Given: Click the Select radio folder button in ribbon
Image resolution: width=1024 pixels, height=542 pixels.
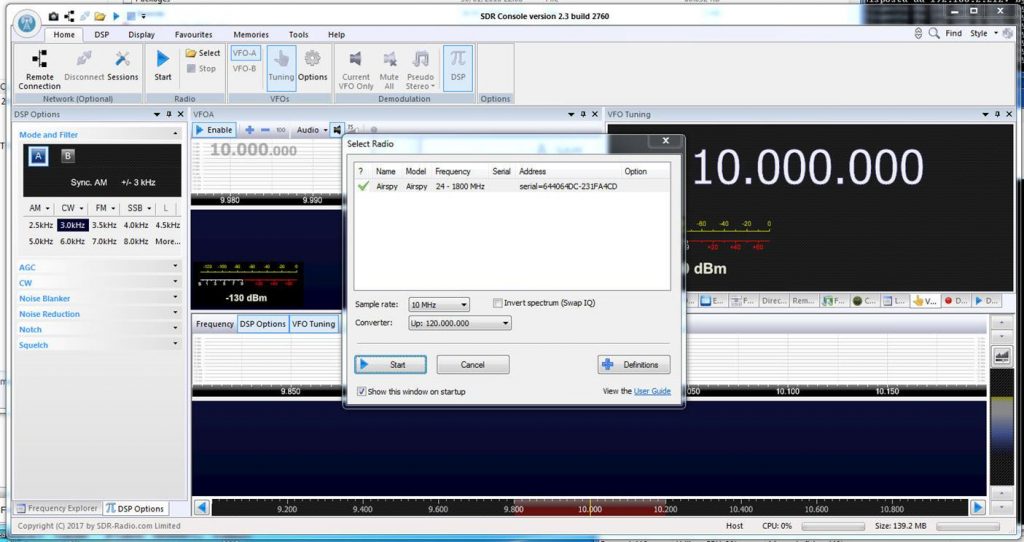Looking at the screenshot, I should point(203,53).
